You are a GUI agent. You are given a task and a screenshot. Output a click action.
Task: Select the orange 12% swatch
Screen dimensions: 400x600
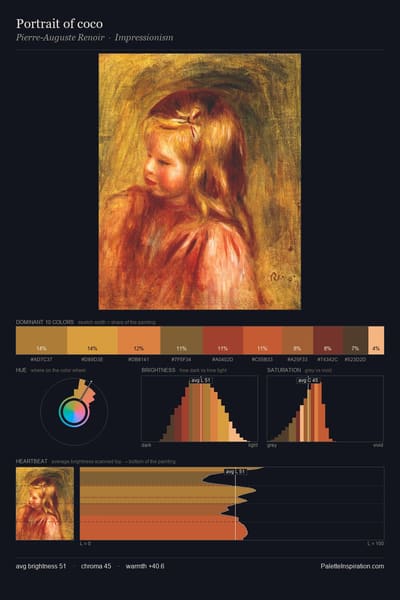(139, 340)
